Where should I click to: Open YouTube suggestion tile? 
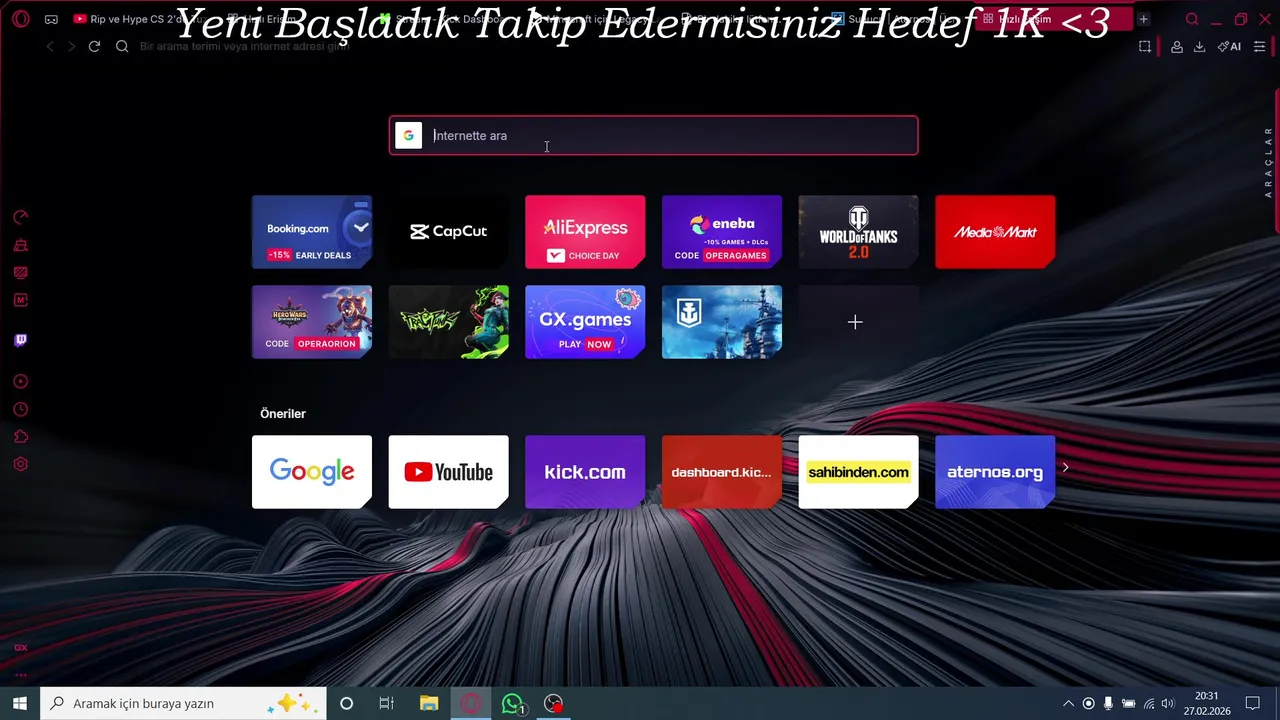[448, 471]
